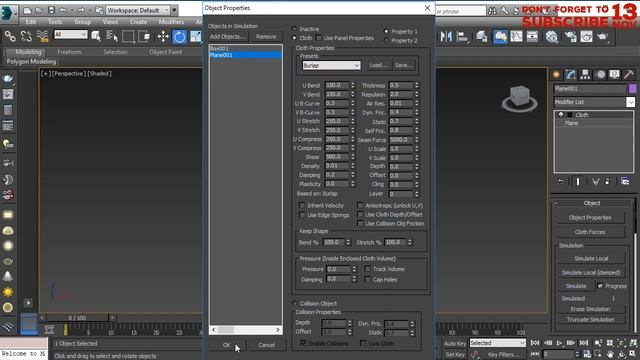Screen dimensions: 640x360
Task: Click the Pressure spinner arrows
Action: [354, 269]
